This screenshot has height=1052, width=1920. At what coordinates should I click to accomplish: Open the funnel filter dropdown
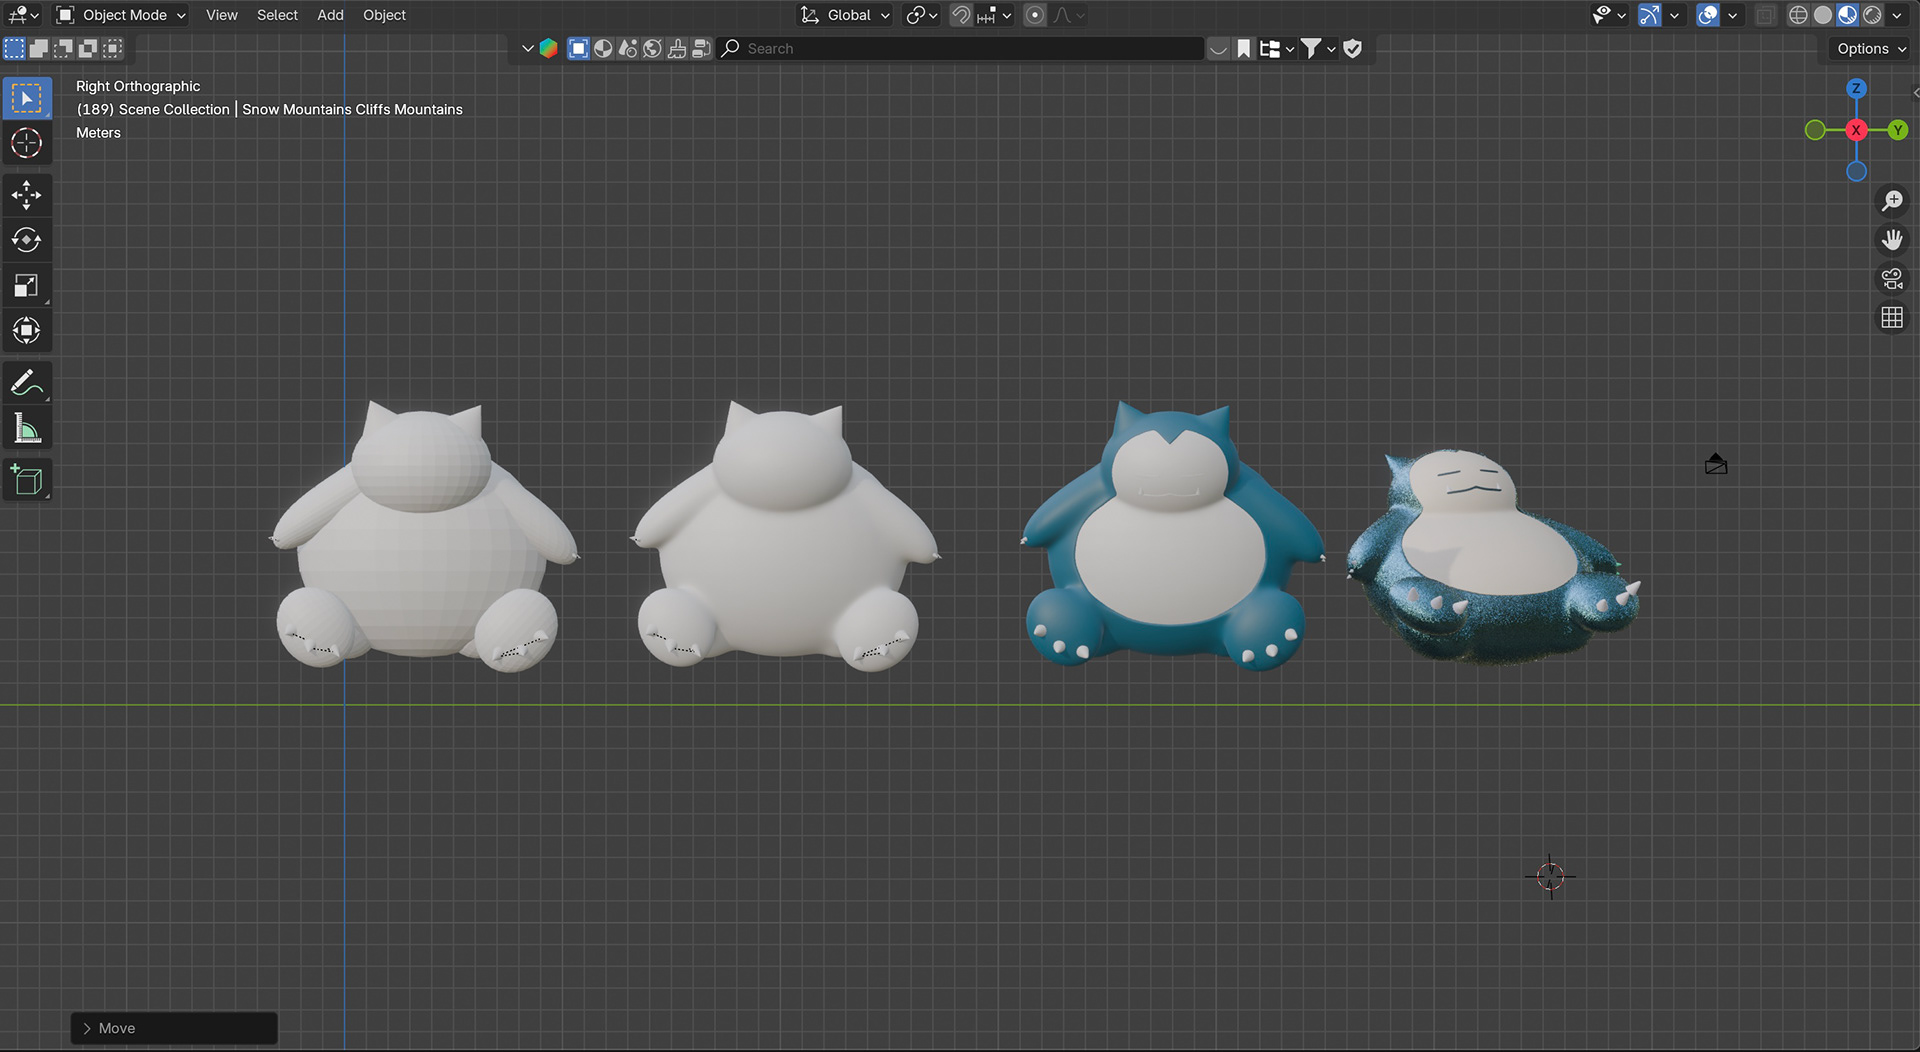coord(1318,48)
